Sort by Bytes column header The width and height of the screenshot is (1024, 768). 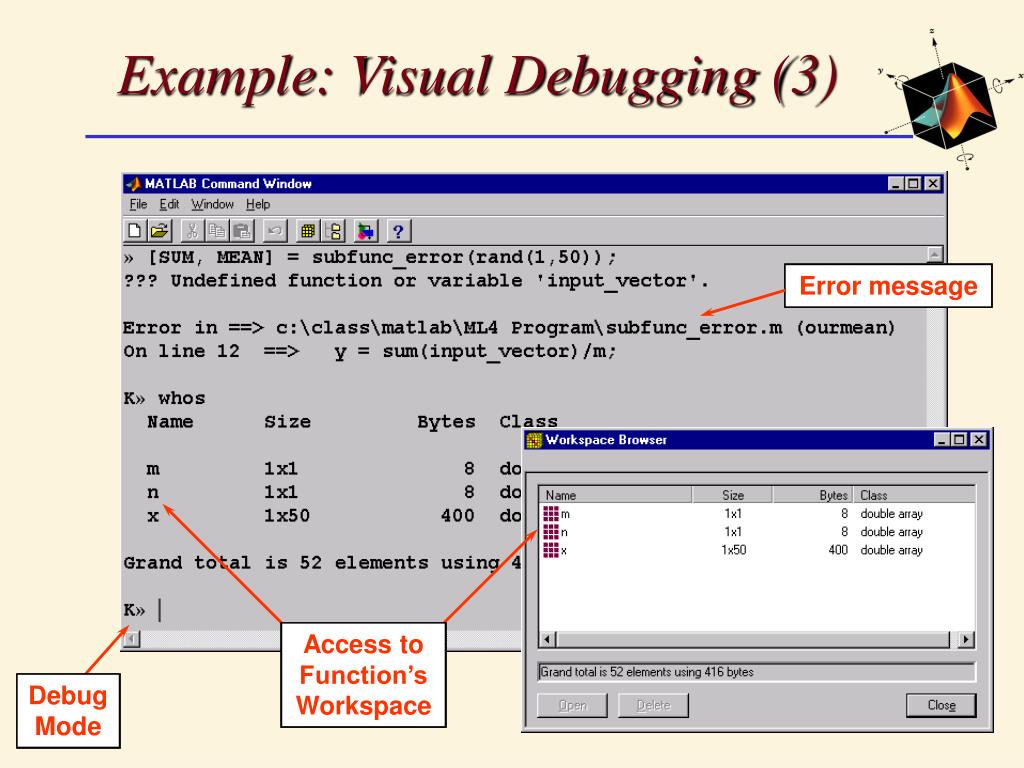click(813, 495)
